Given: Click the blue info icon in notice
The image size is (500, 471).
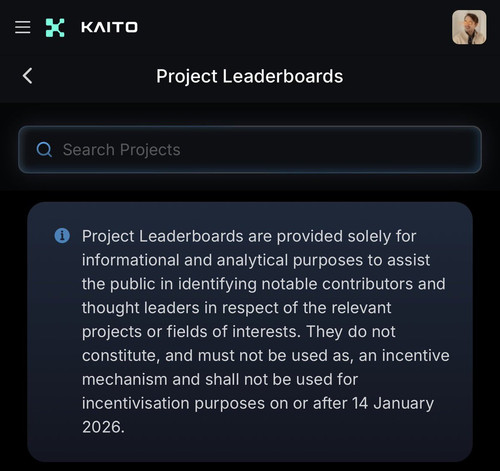Looking at the screenshot, I should click(62, 236).
